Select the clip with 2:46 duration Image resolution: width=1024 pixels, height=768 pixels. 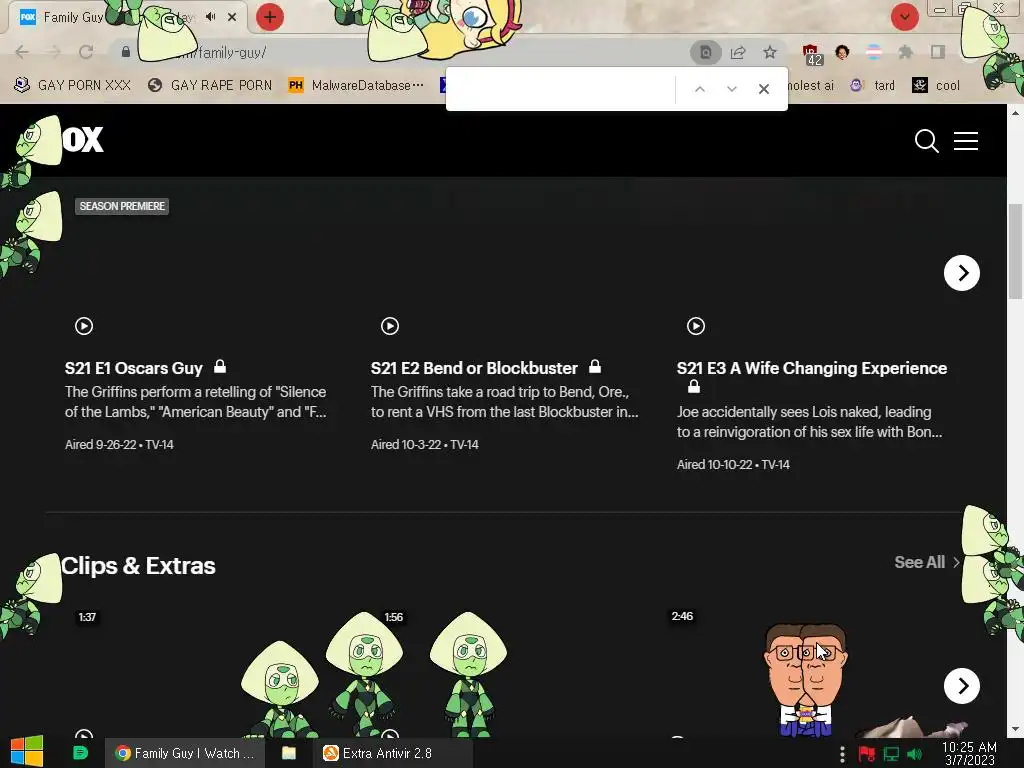pyautogui.click(x=682, y=616)
